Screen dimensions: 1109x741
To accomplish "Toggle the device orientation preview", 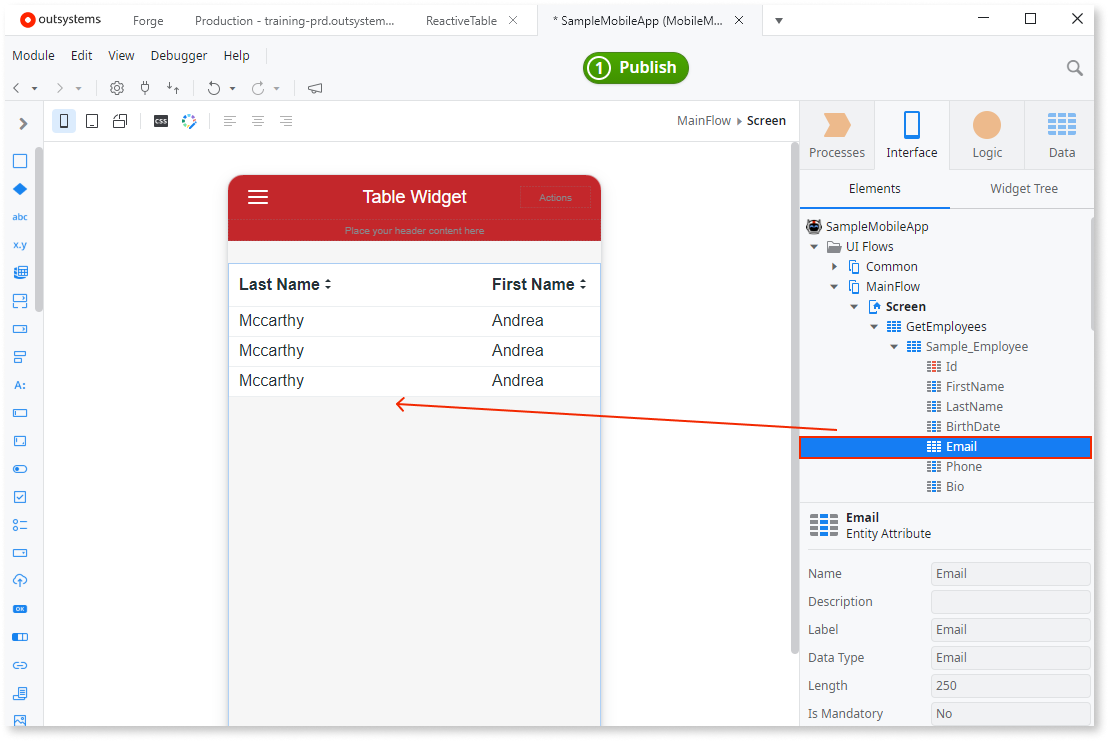I will (x=120, y=121).
